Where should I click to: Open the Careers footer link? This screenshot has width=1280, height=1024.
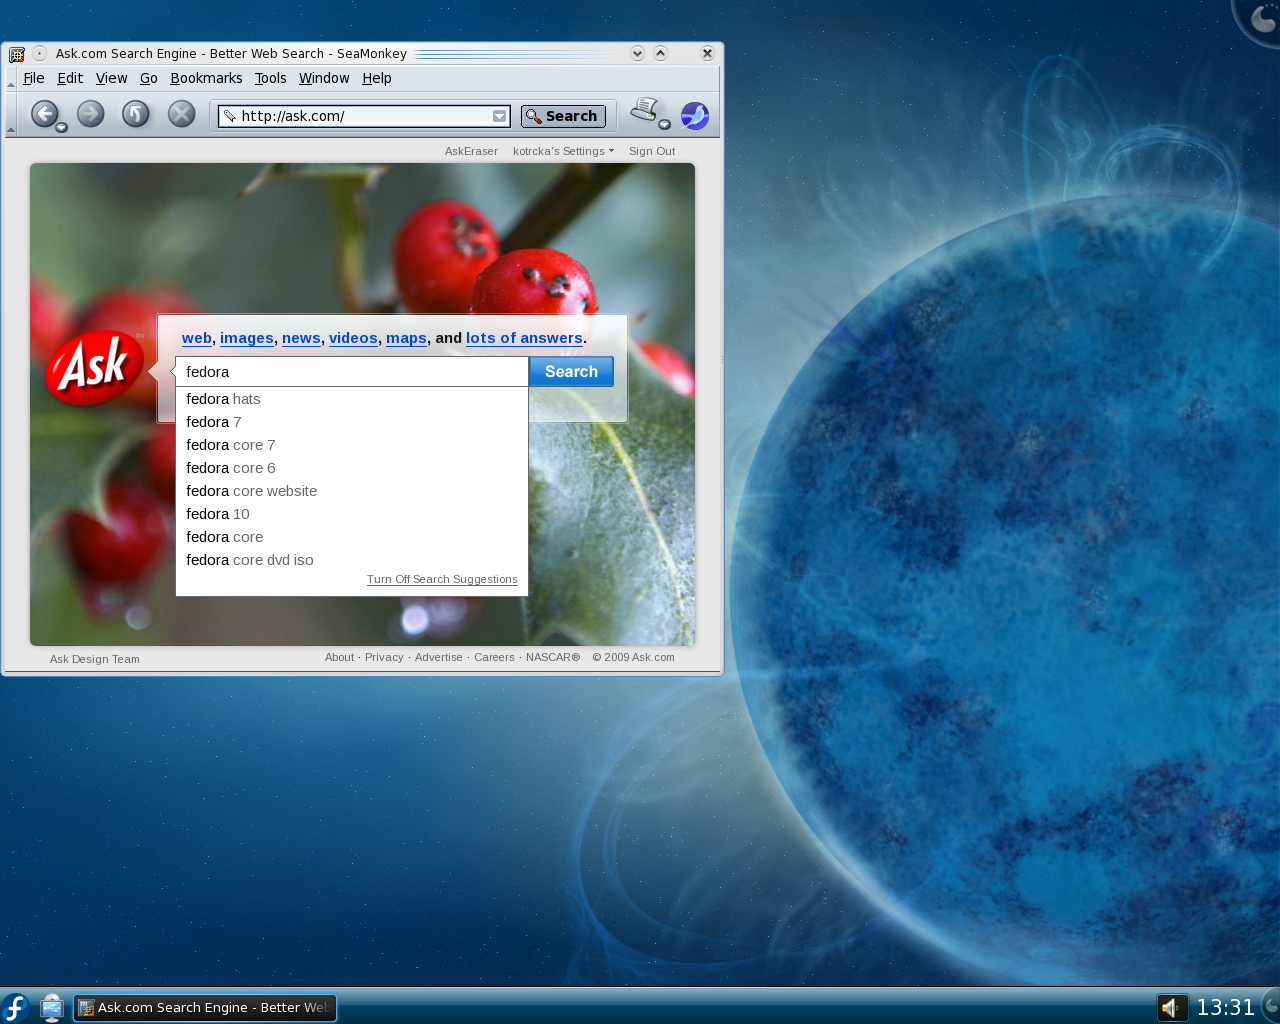pos(494,657)
